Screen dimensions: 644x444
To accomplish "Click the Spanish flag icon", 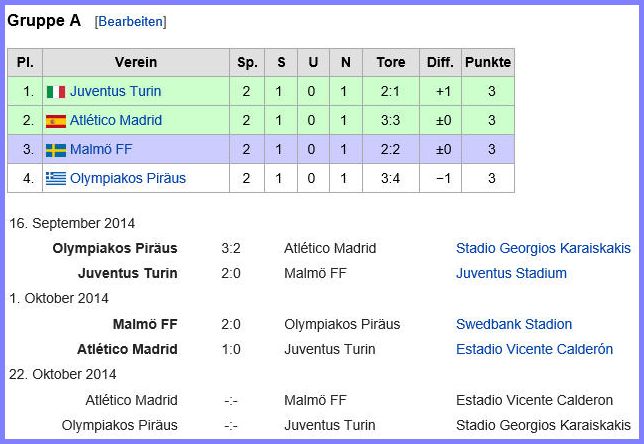I will (x=56, y=121).
